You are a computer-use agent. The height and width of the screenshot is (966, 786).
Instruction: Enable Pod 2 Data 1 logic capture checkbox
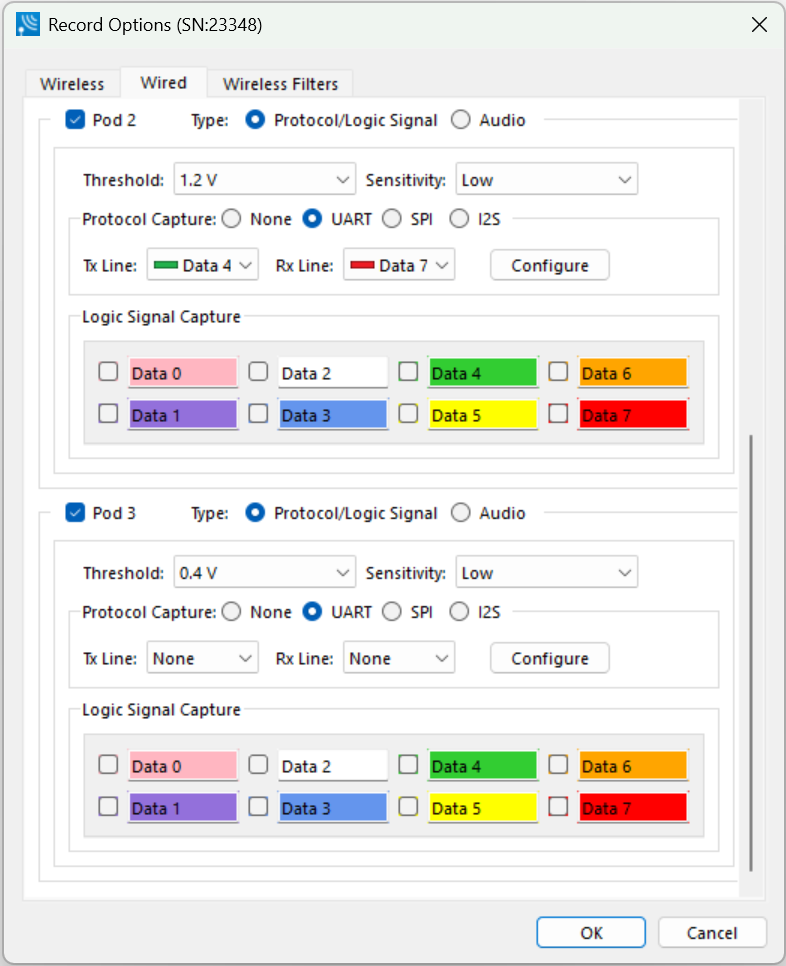coord(108,413)
